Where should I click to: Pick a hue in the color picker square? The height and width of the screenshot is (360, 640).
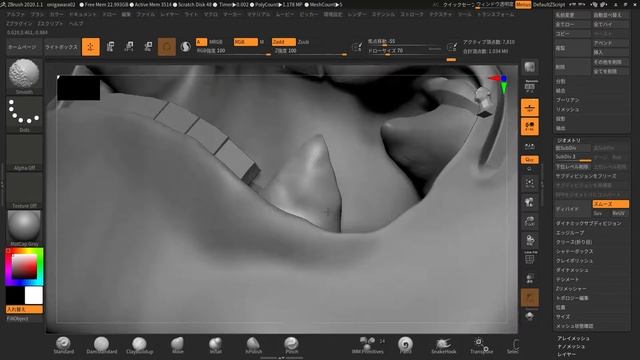(x=24, y=267)
